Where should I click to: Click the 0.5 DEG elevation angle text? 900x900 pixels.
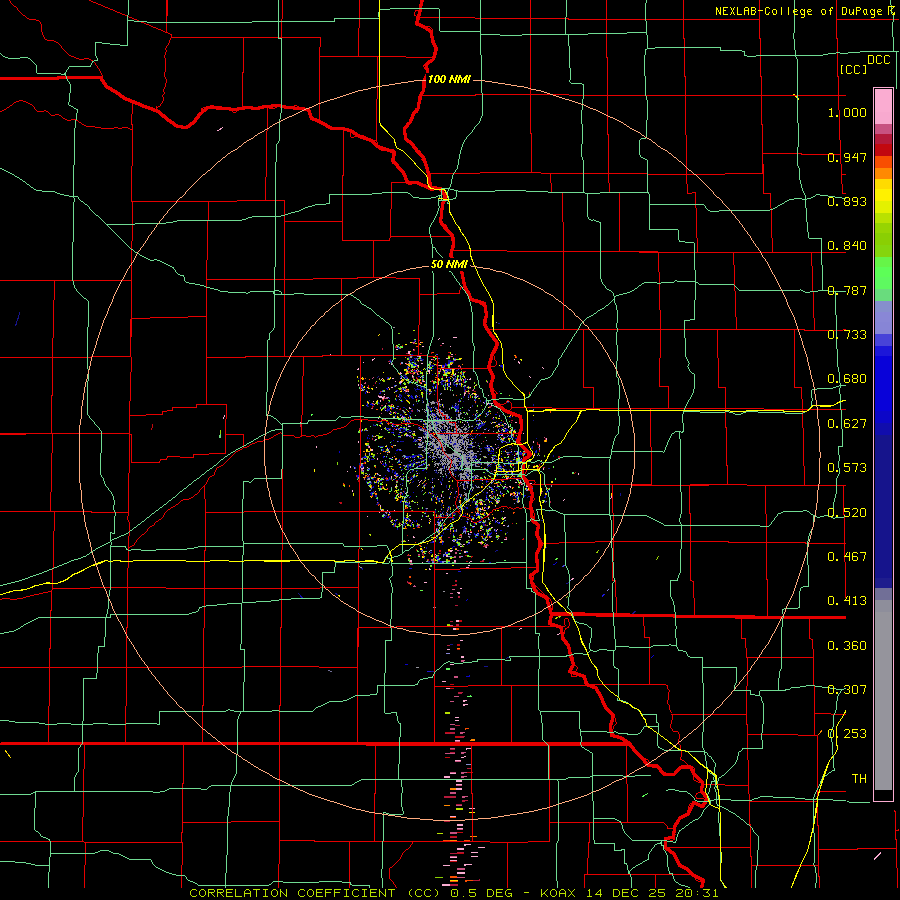[484, 893]
